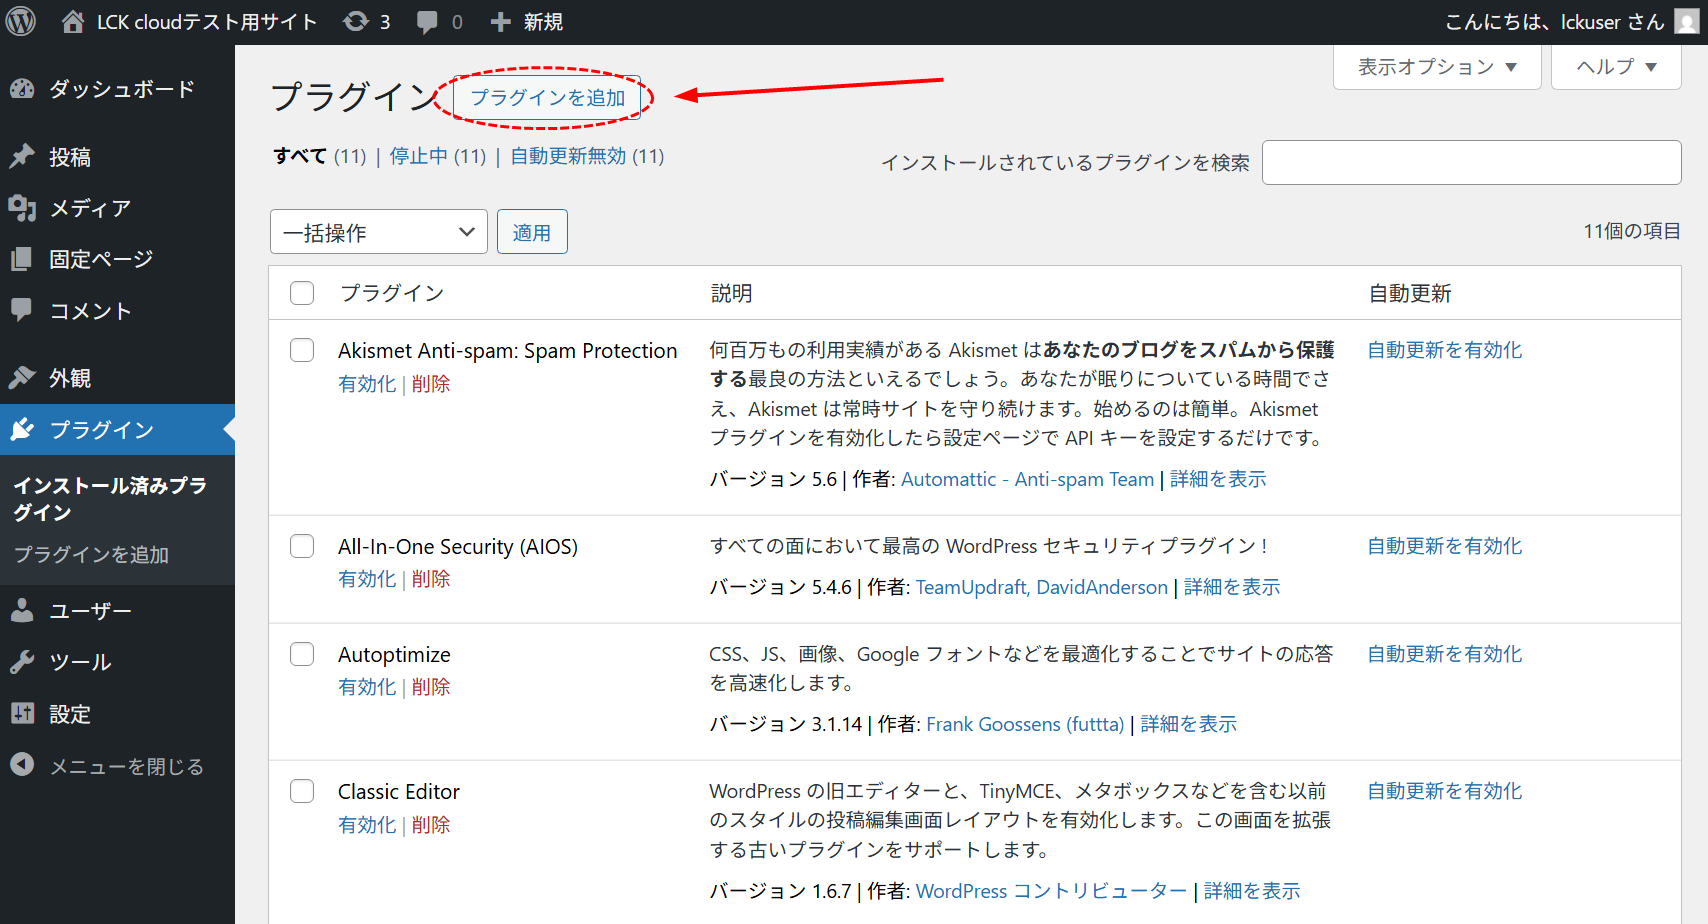
Task: Click 有効化 link under Autoptimize
Action: click(x=367, y=687)
